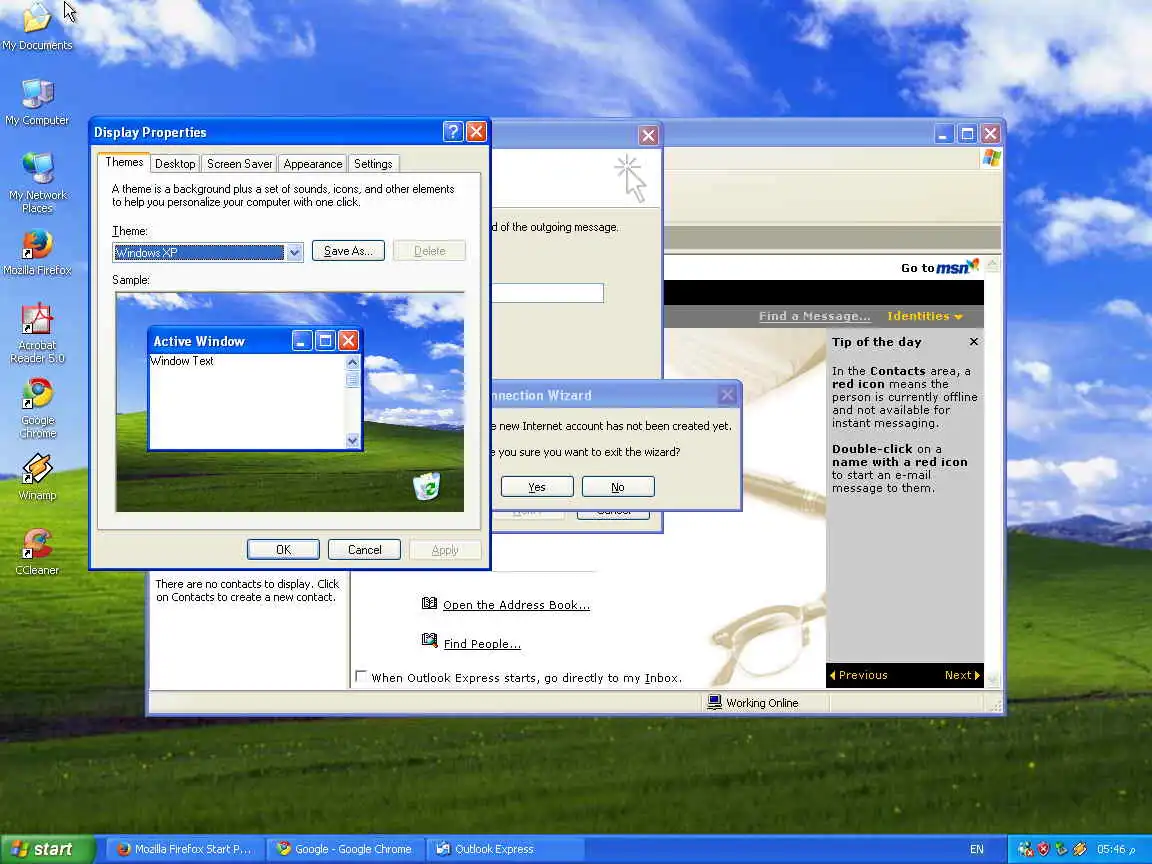Enable go directly to my Inbox checkbox

(x=361, y=676)
